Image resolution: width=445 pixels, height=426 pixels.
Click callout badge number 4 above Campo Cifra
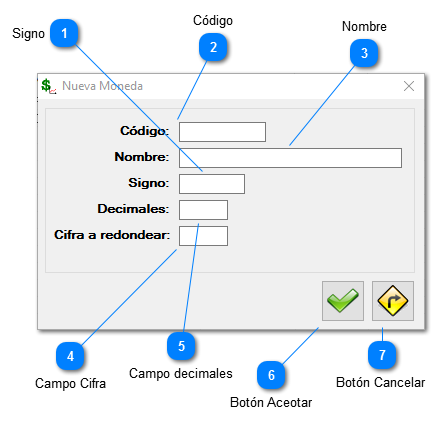coord(70,356)
